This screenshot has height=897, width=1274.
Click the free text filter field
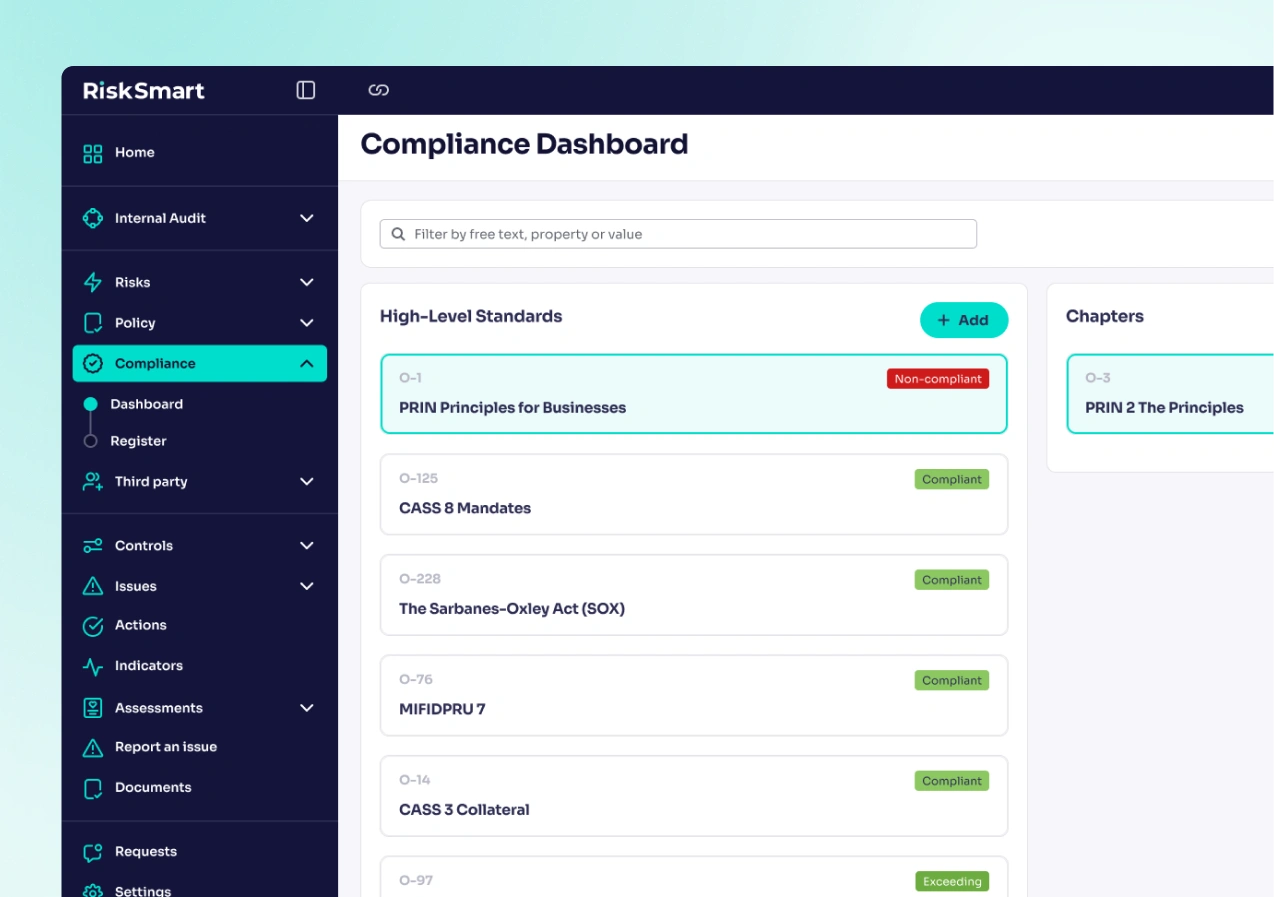(677, 233)
